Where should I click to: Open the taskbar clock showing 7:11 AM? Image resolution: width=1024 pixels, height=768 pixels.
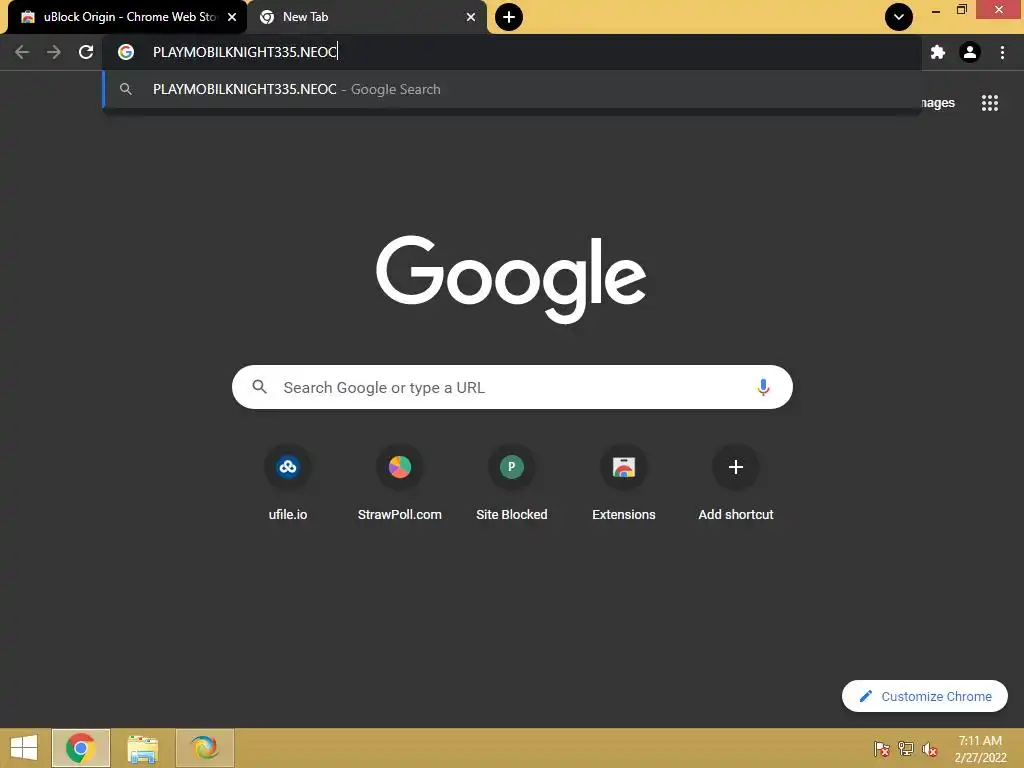(x=980, y=748)
